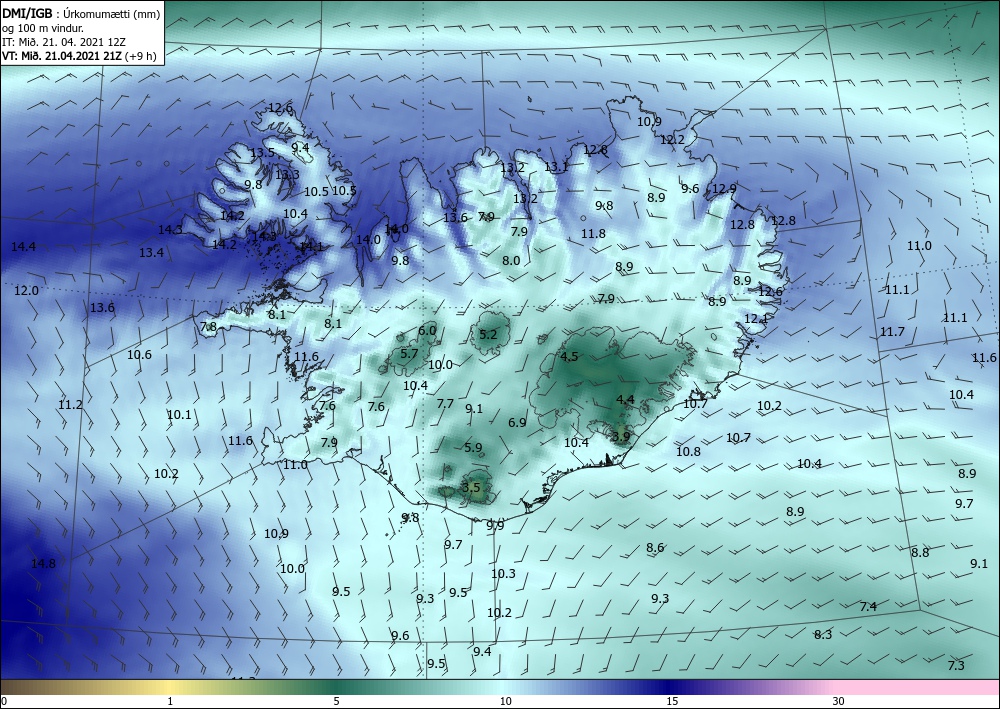Click the 8.3 value label
1000x709 pixels.
coord(823,635)
